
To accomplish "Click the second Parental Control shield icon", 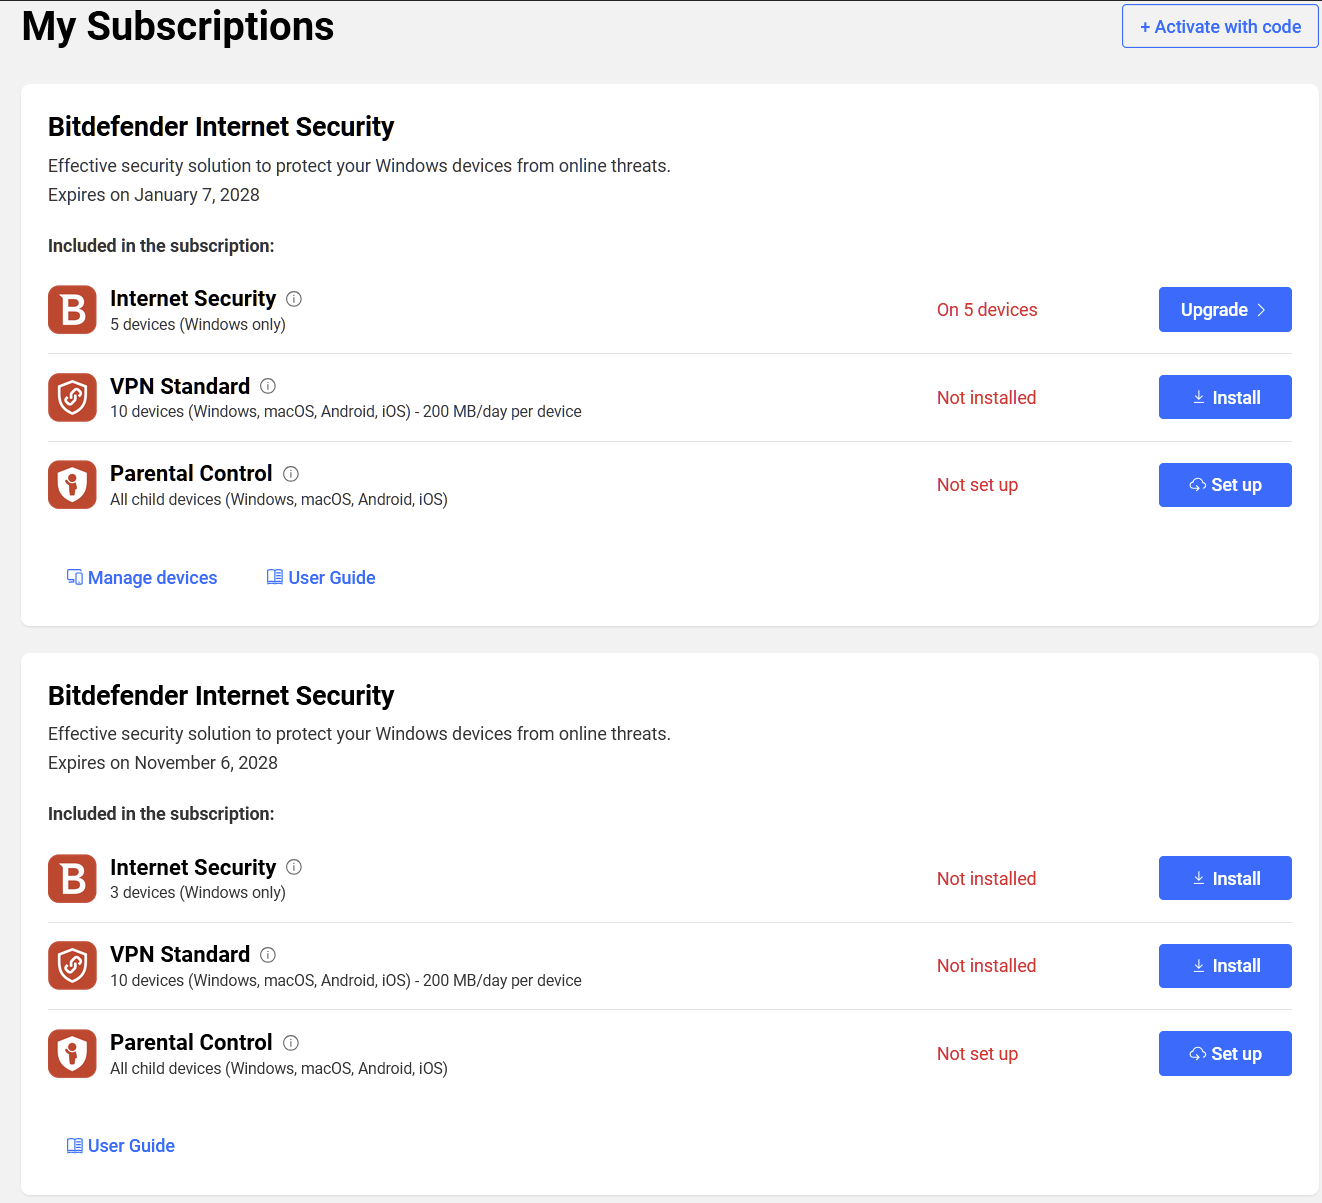I will (72, 1053).
